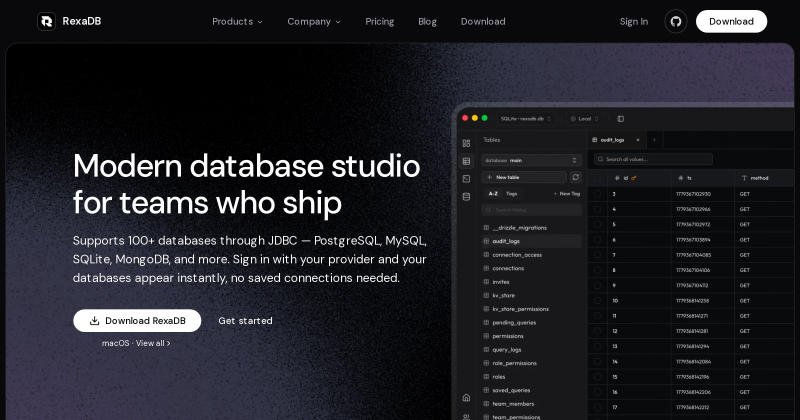Click Get started link
This screenshot has height=420, width=800.
pos(245,320)
